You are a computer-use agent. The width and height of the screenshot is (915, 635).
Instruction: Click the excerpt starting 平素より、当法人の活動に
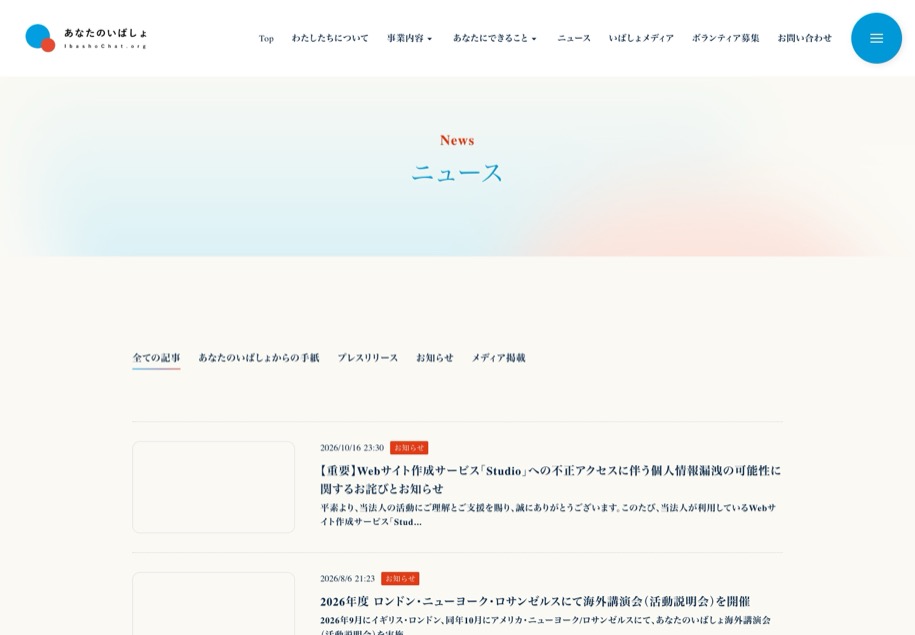coord(548,515)
